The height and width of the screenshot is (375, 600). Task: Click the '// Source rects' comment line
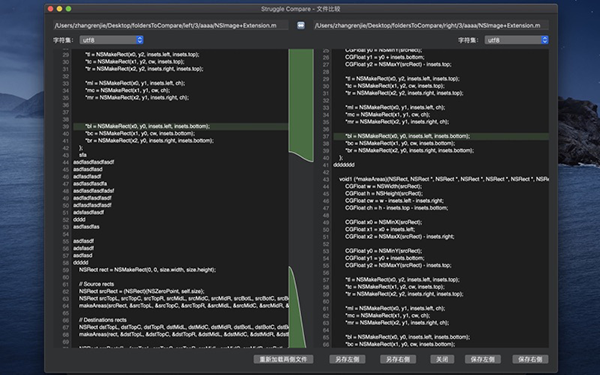tap(96, 284)
